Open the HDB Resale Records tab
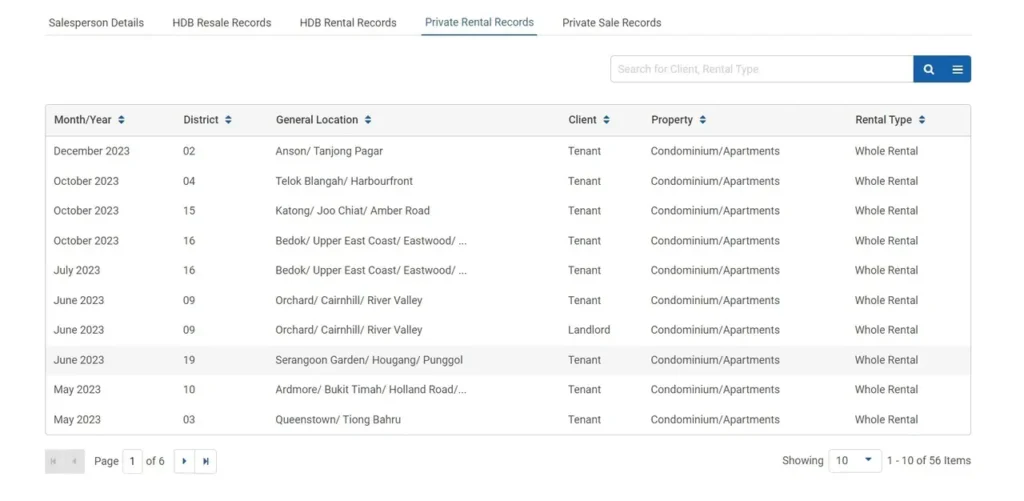This screenshot has width=1024, height=501. pyautogui.click(x=221, y=22)
